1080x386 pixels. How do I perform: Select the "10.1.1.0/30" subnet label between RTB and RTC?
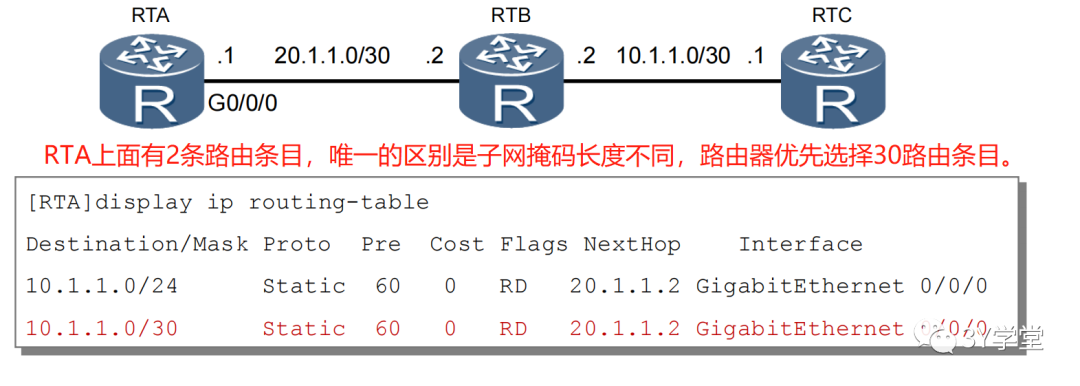click(x=673, y=56)
